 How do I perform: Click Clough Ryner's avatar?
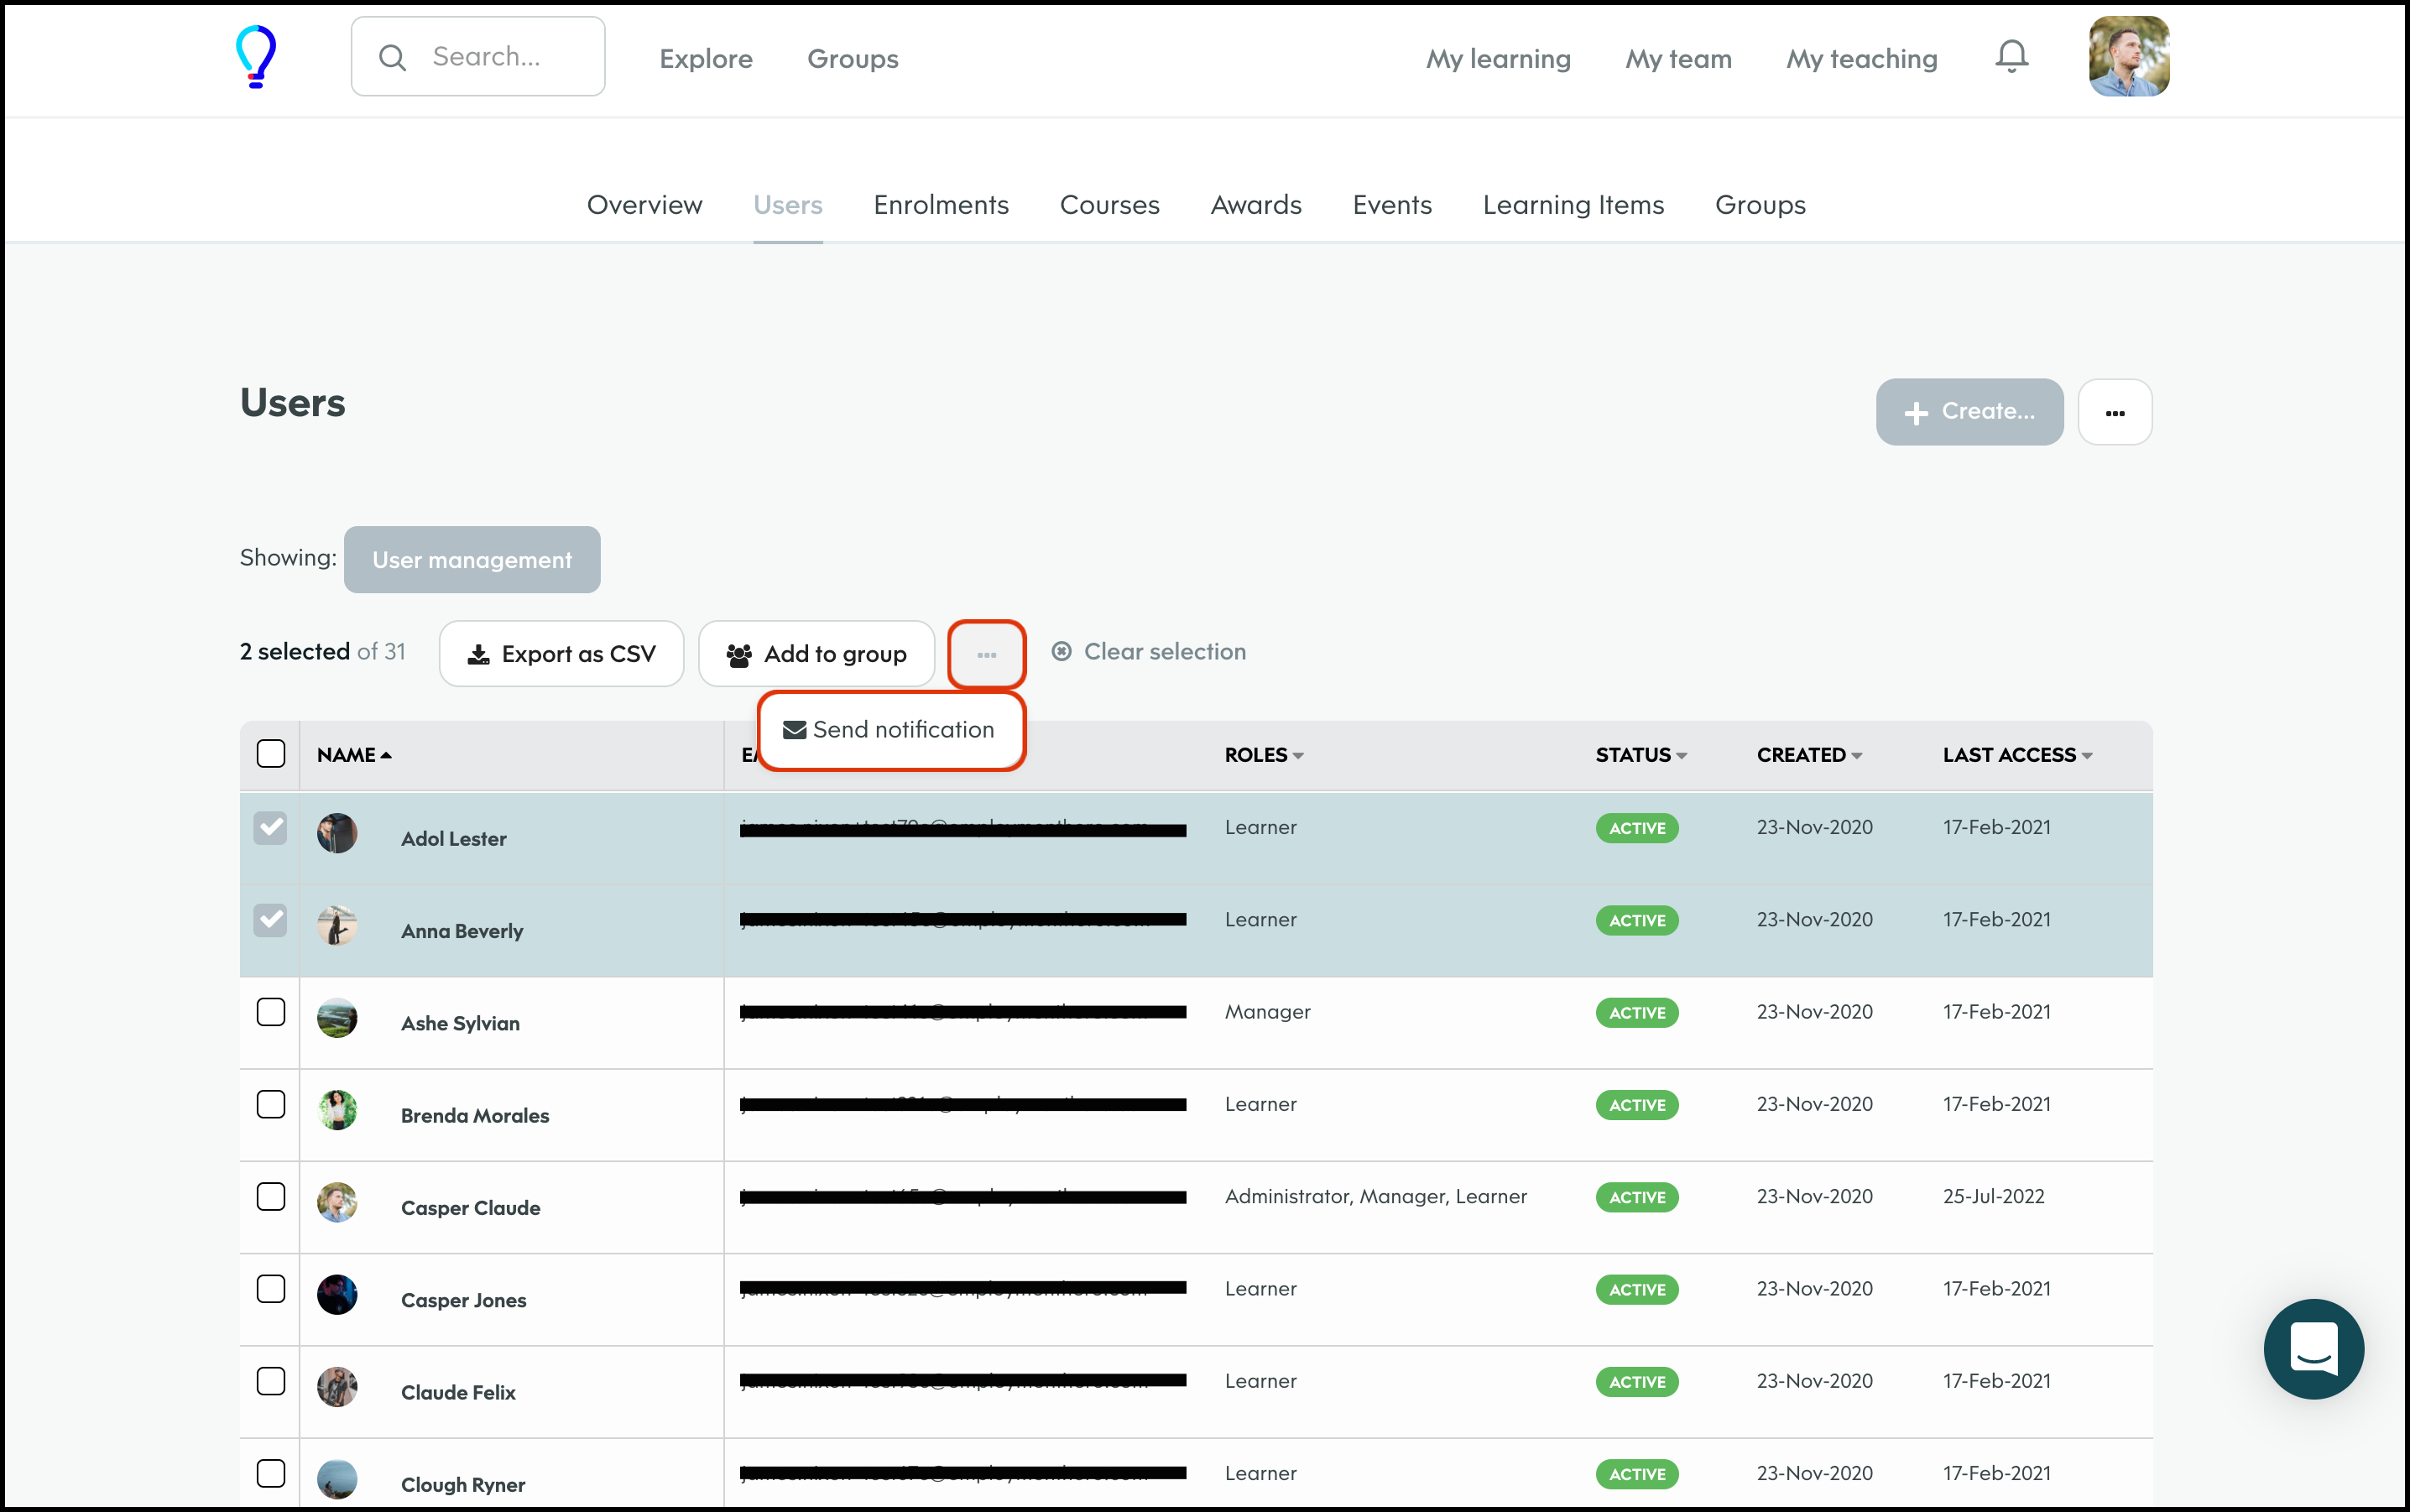(337, 1479)
